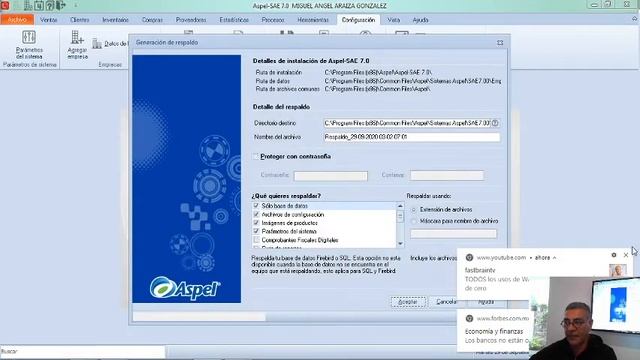Click Ruta de archivos comunes path text
The width and height of the screenshot is (640, 360).
[x=377, y=89]
